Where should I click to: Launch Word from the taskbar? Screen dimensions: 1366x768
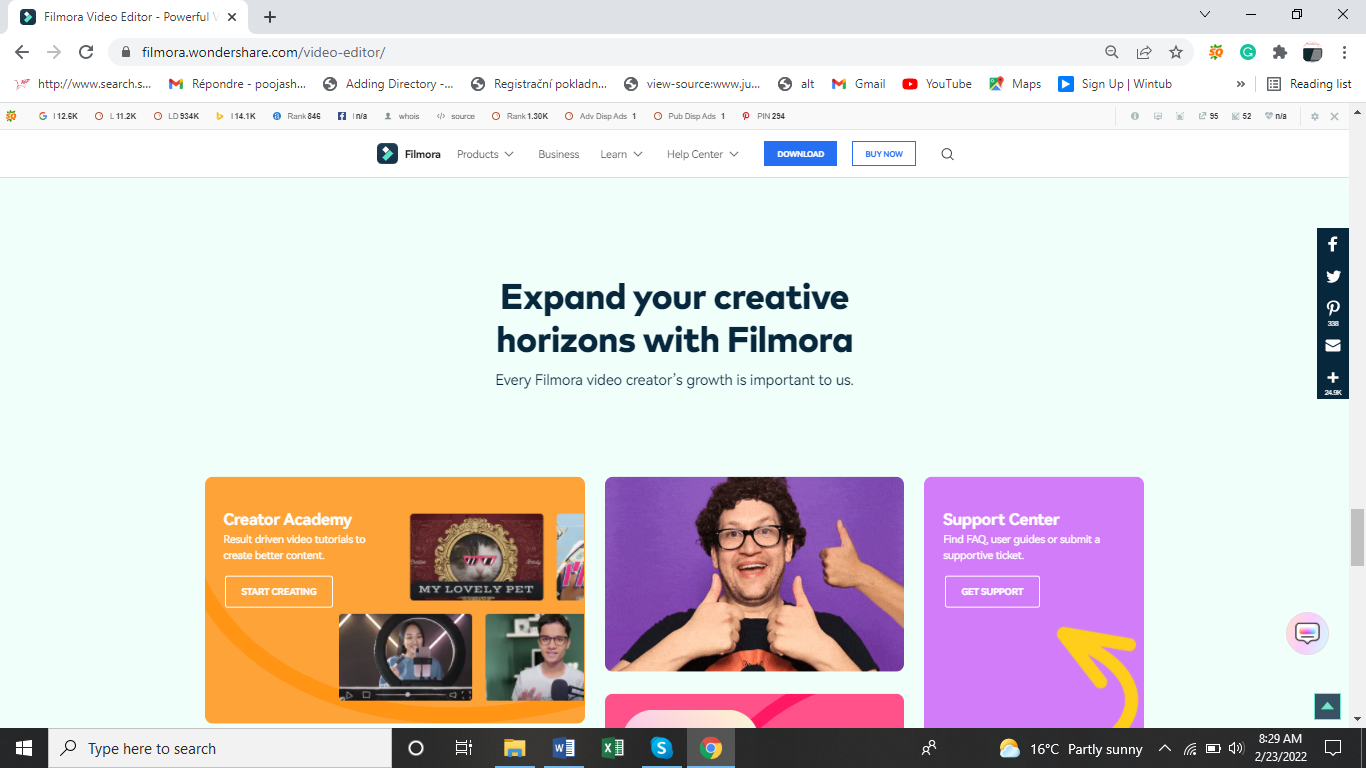[x=564, y=748]
